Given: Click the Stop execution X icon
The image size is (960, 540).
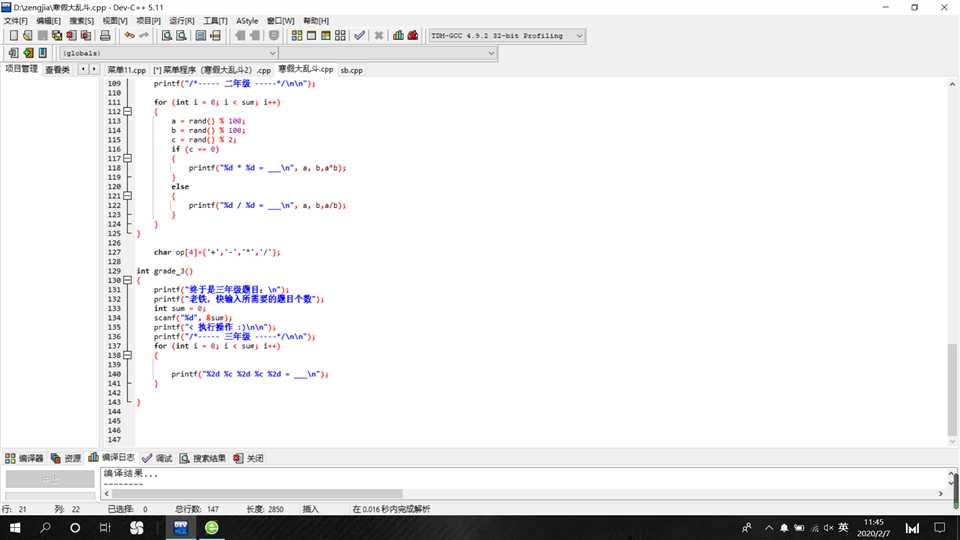Looking at the screenshot, I should point(379,36).
